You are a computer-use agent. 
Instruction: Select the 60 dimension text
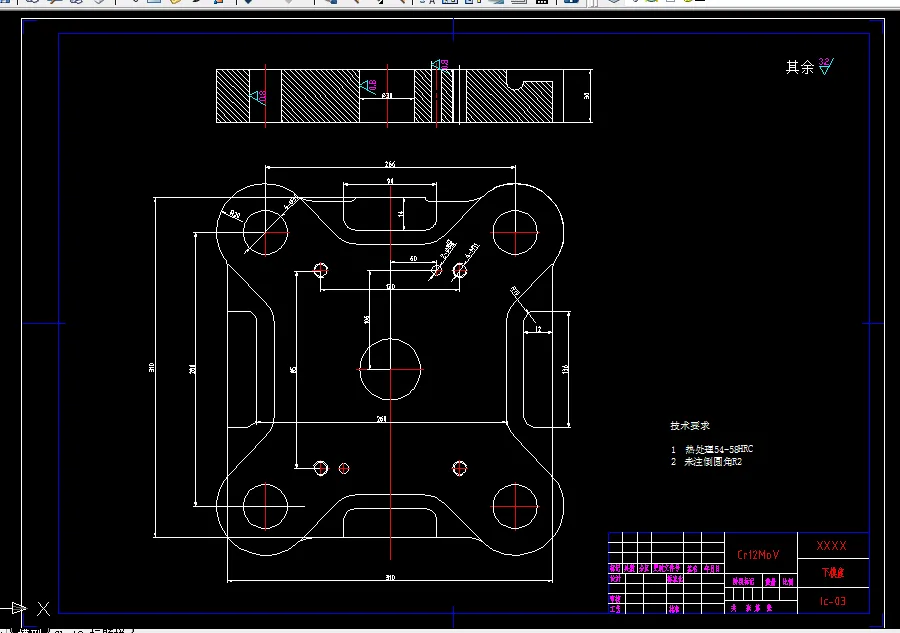(413, 259)
